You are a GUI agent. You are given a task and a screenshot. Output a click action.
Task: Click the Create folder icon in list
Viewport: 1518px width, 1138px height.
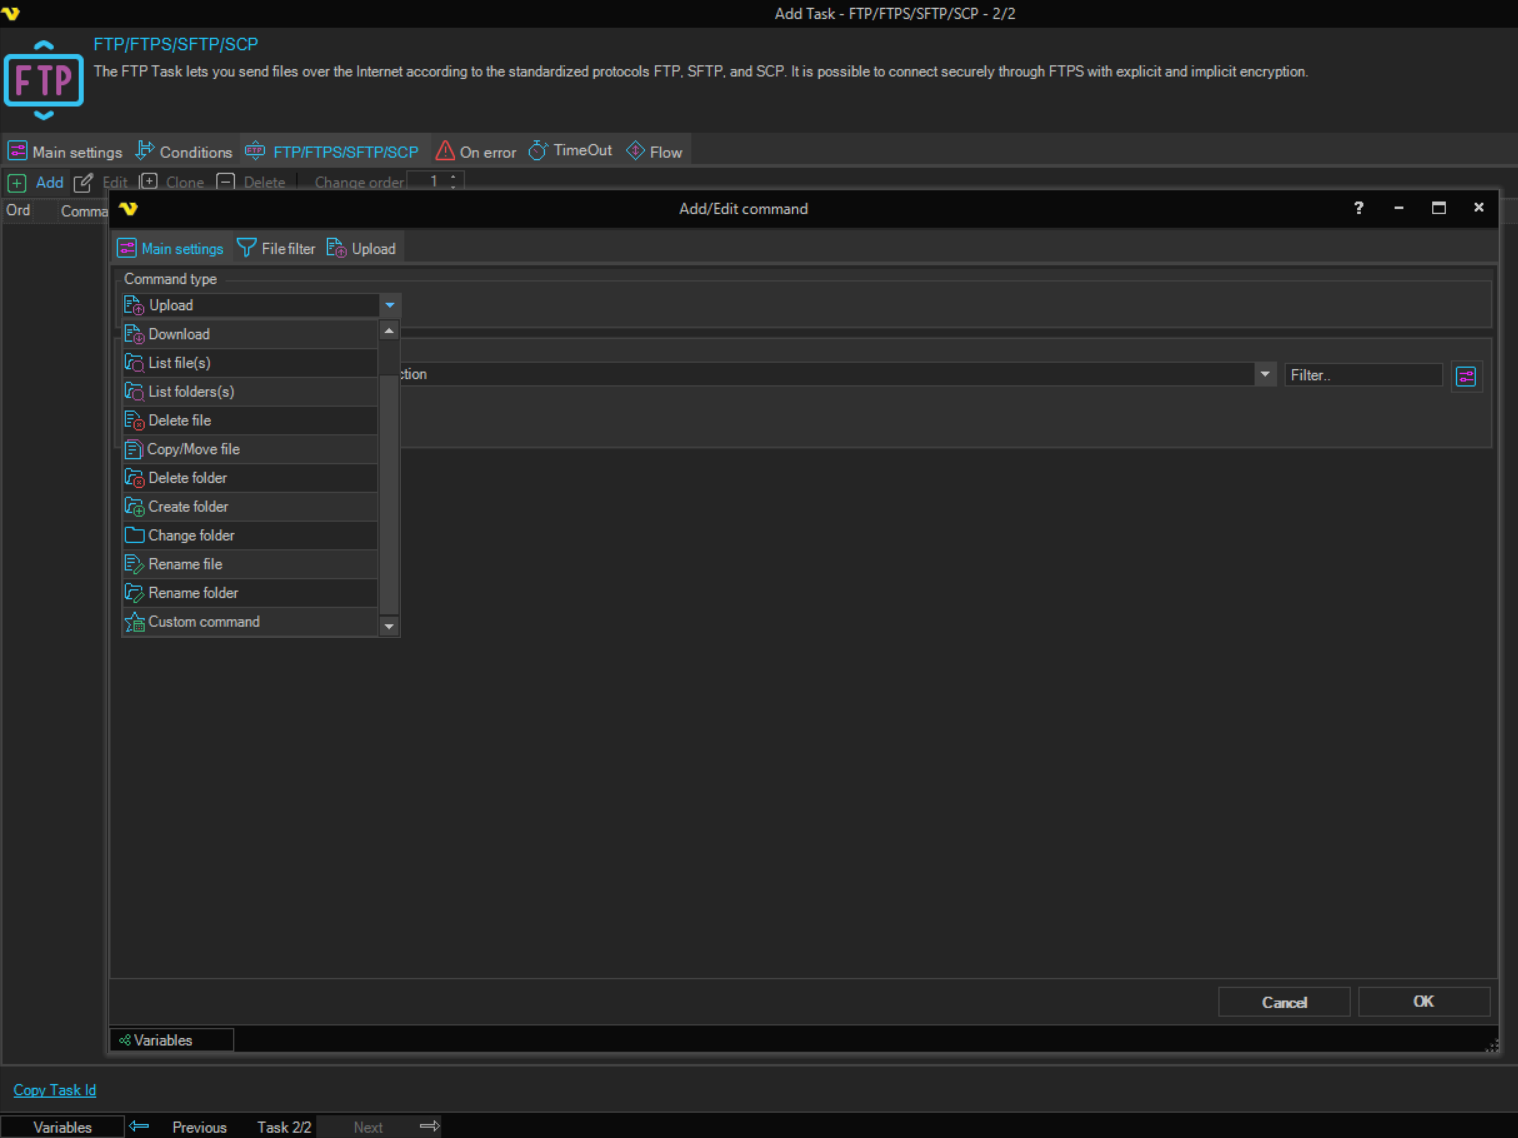134,507
